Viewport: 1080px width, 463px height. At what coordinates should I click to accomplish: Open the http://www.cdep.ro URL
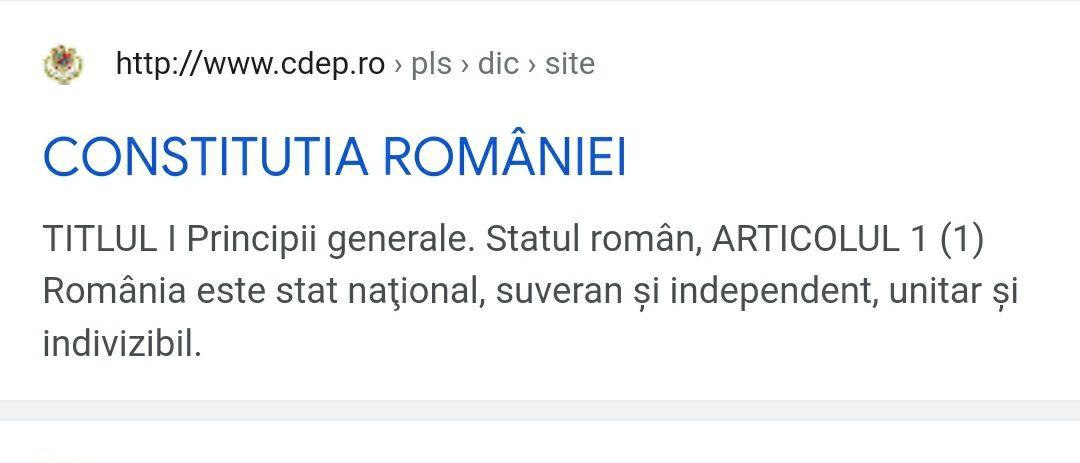(x=250, y=64)
